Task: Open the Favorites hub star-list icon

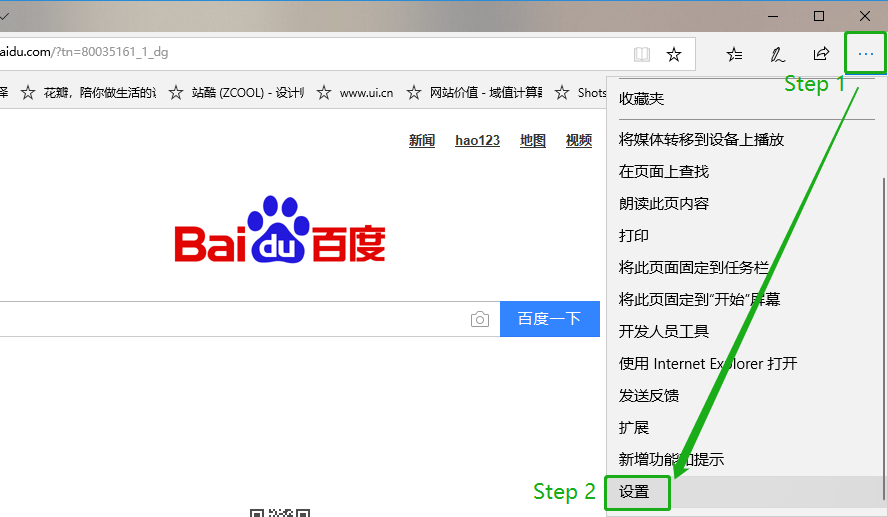Action: coord(735,54)
